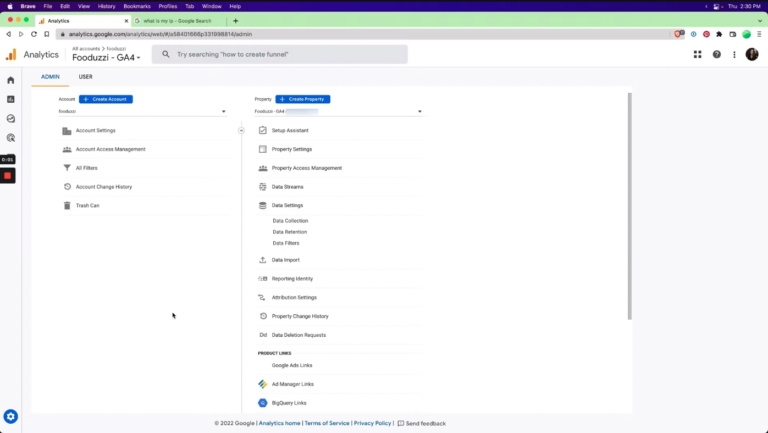Open Data Filters under Data Settings
This screenshot has width=768, height=433.
point(286,243)
